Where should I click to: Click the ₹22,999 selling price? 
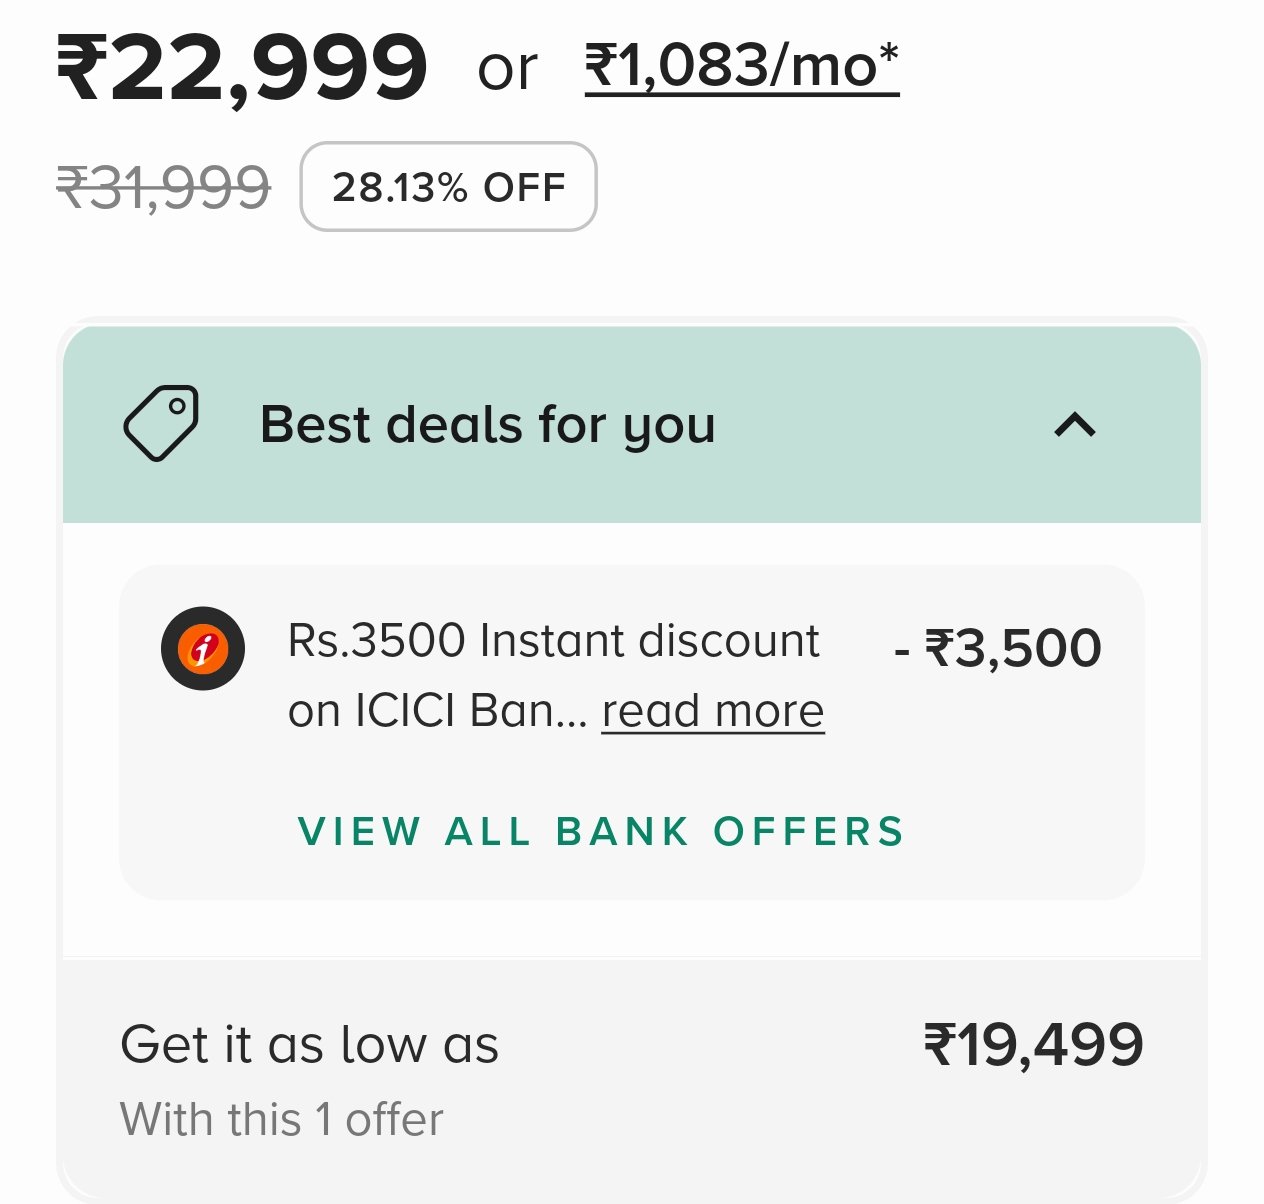[241, 68]
